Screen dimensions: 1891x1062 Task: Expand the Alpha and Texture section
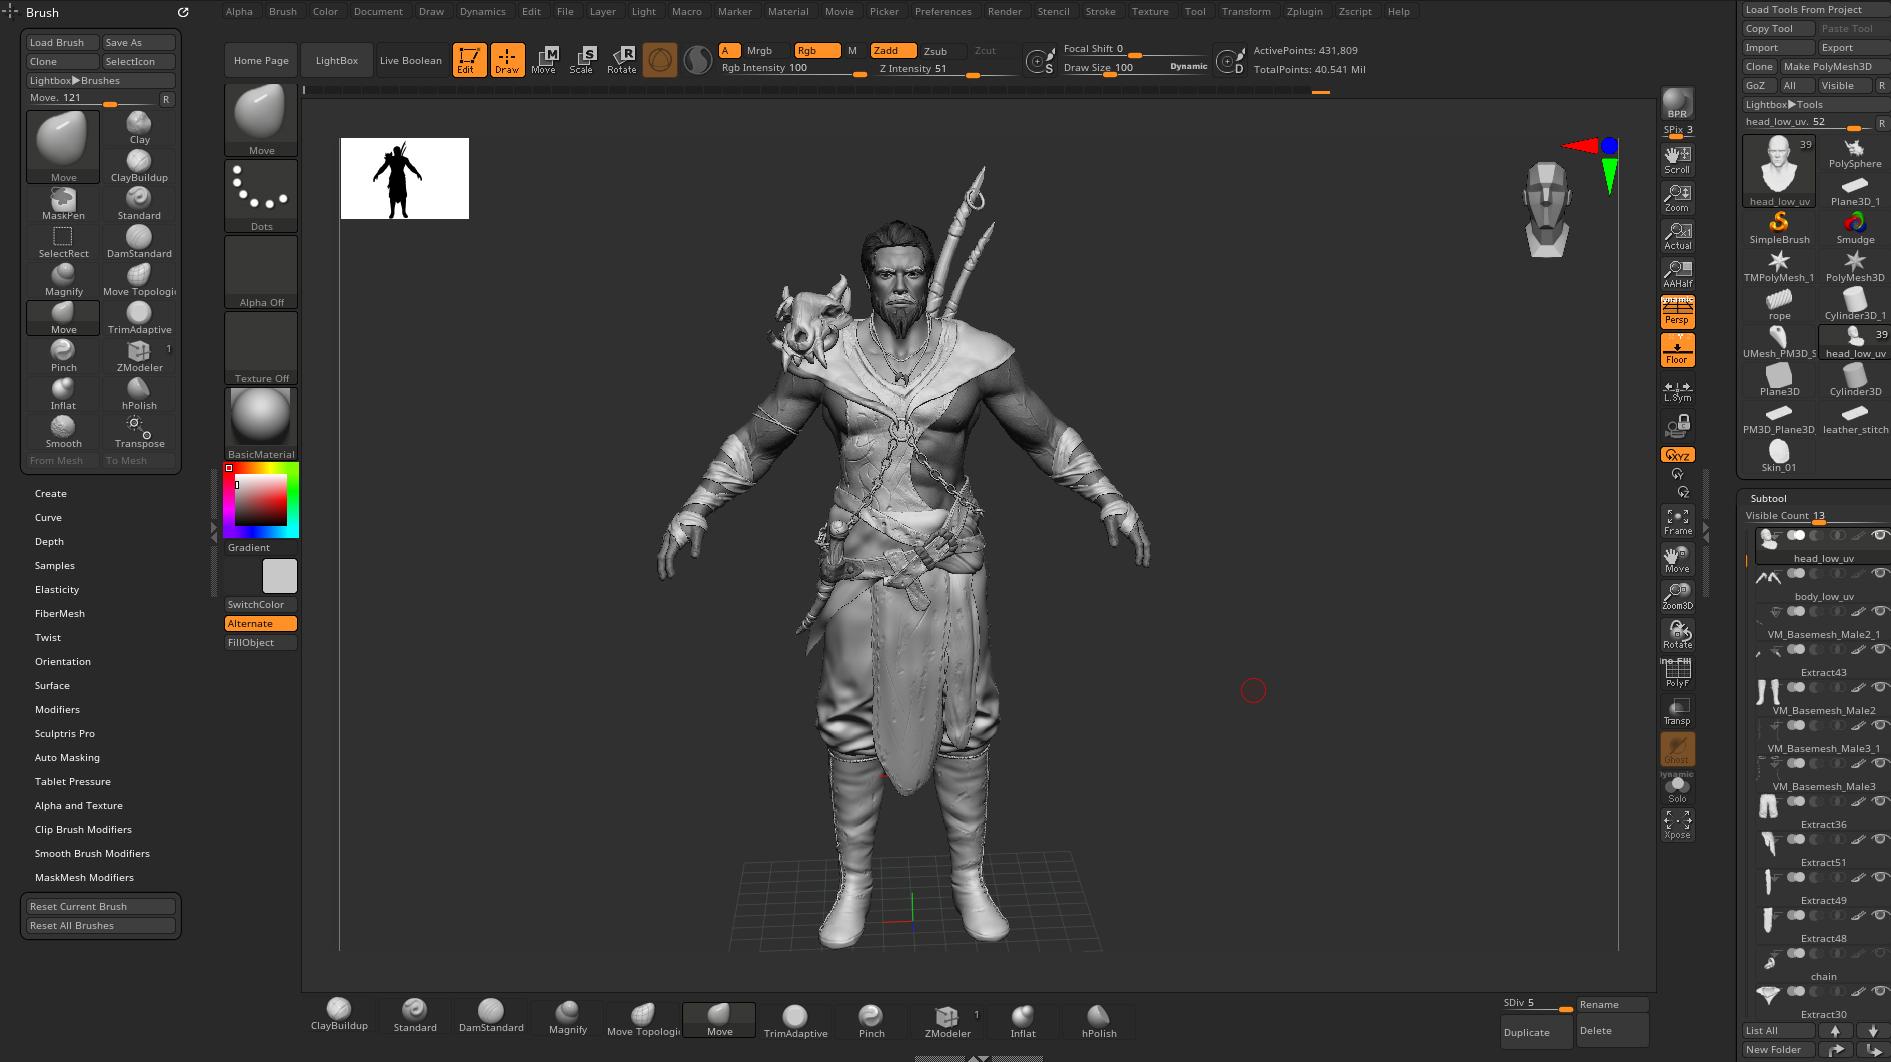coord(78,806)
